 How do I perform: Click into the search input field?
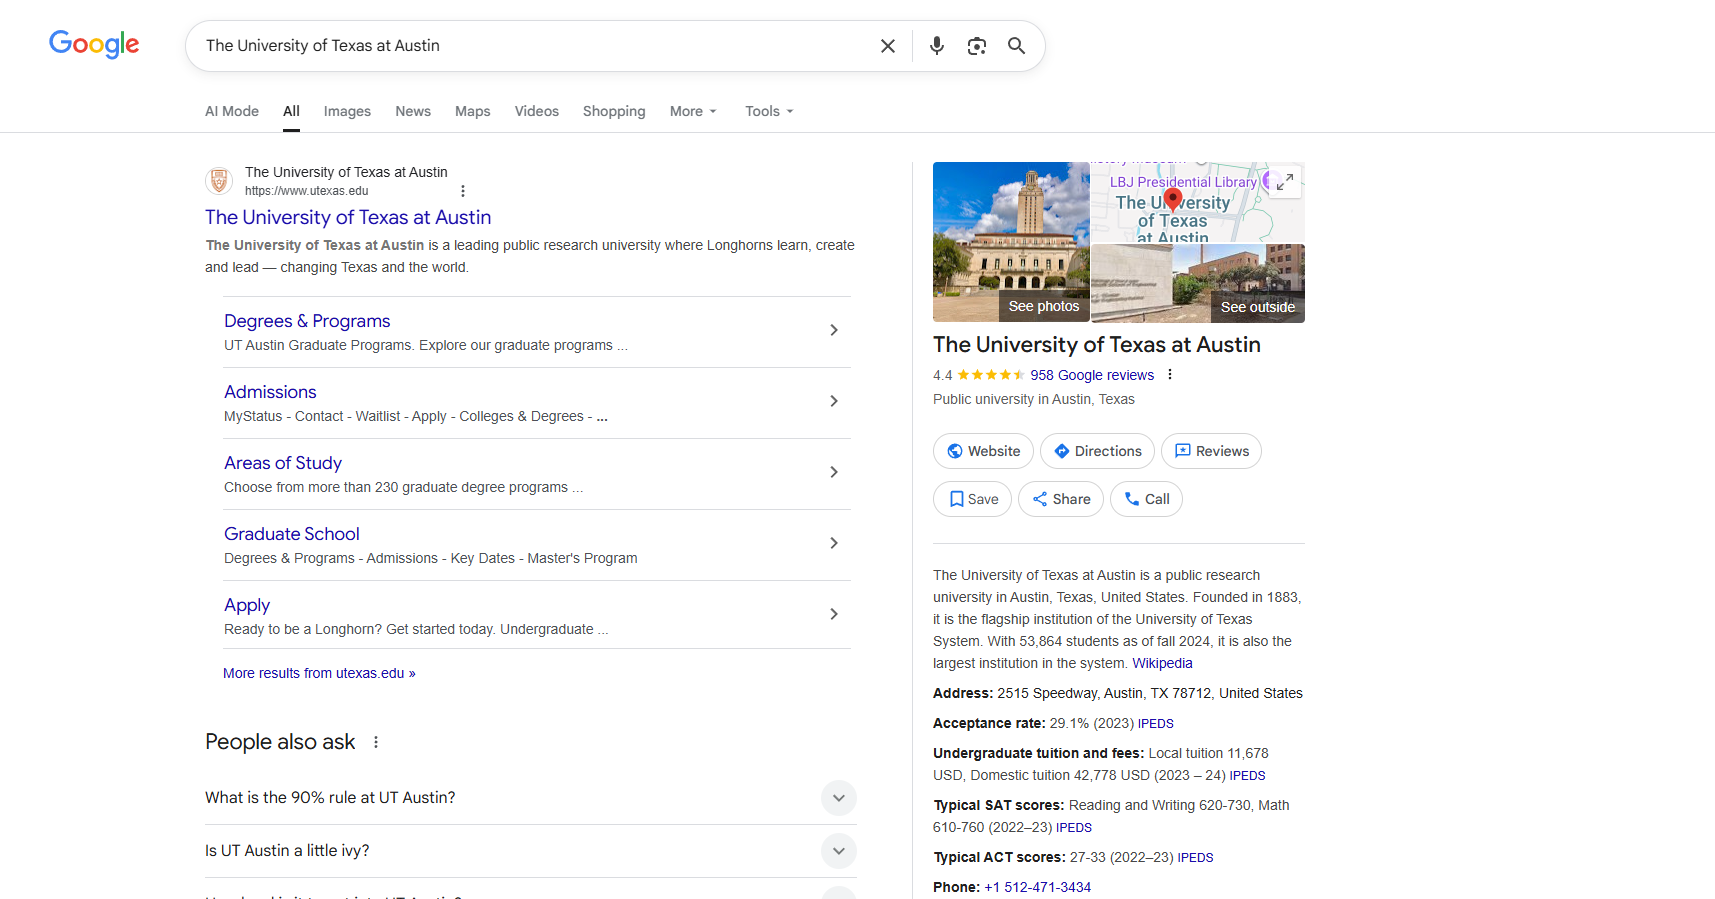pos(530,46)
